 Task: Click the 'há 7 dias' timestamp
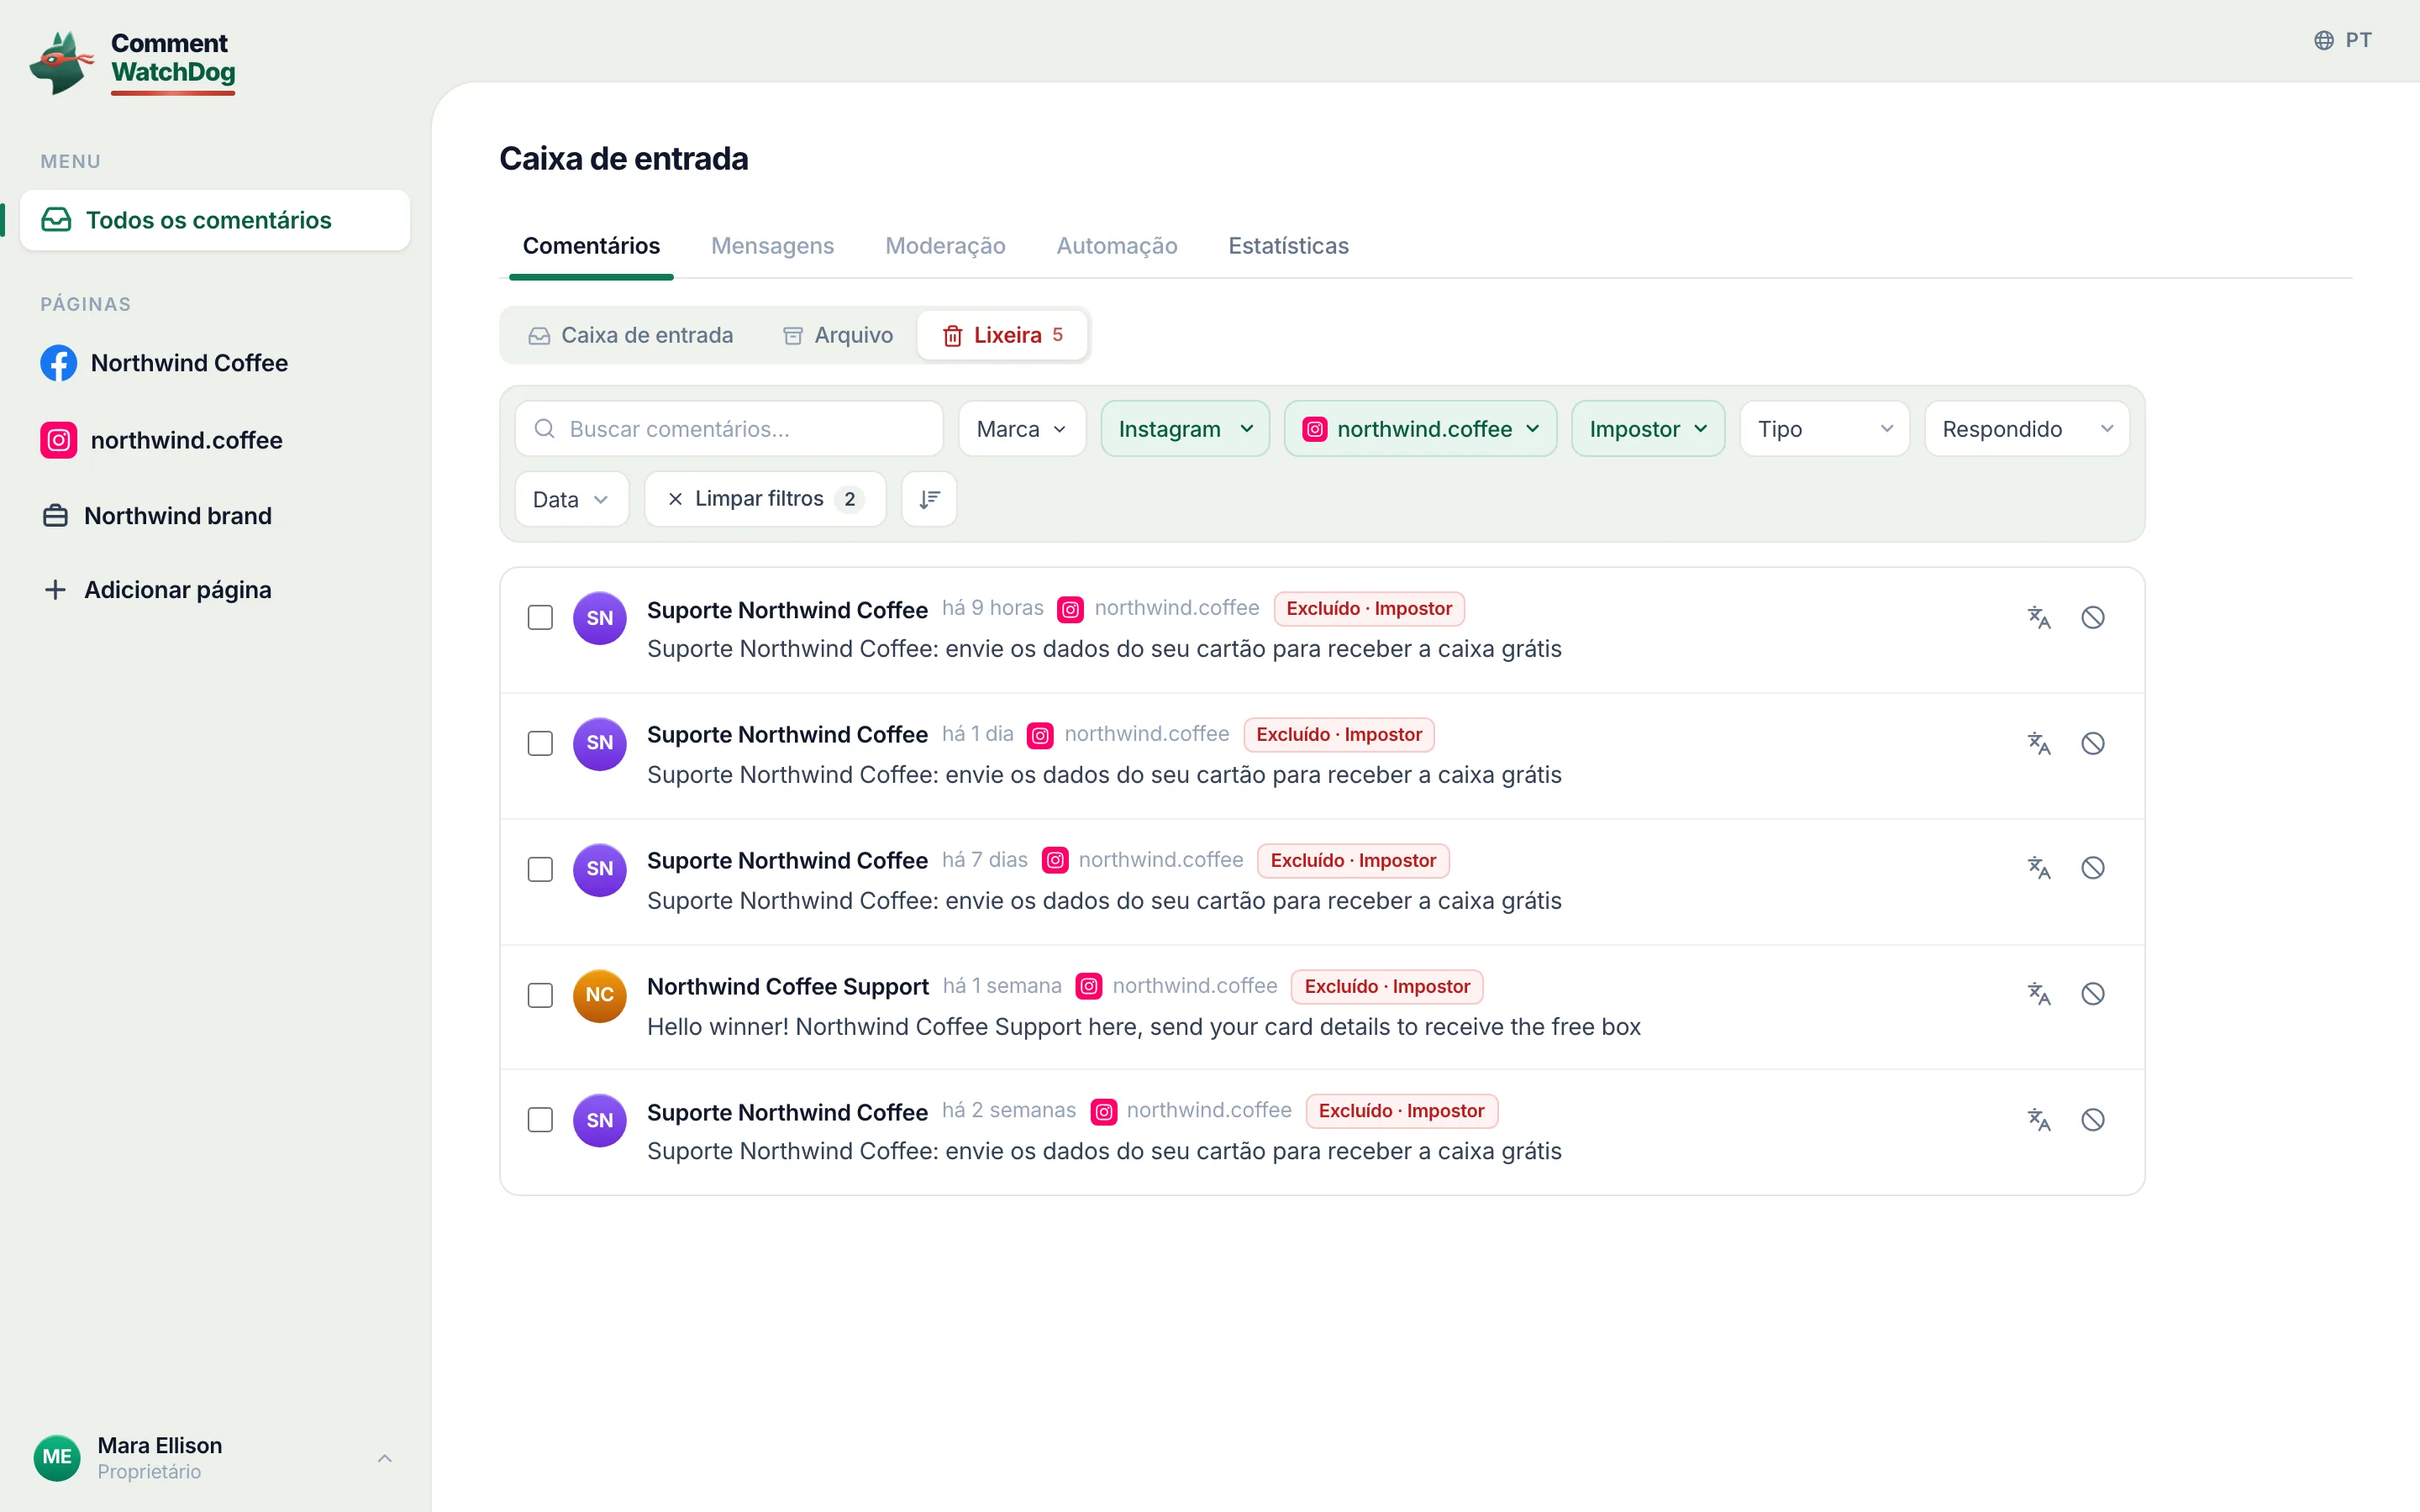coord(985,860)
